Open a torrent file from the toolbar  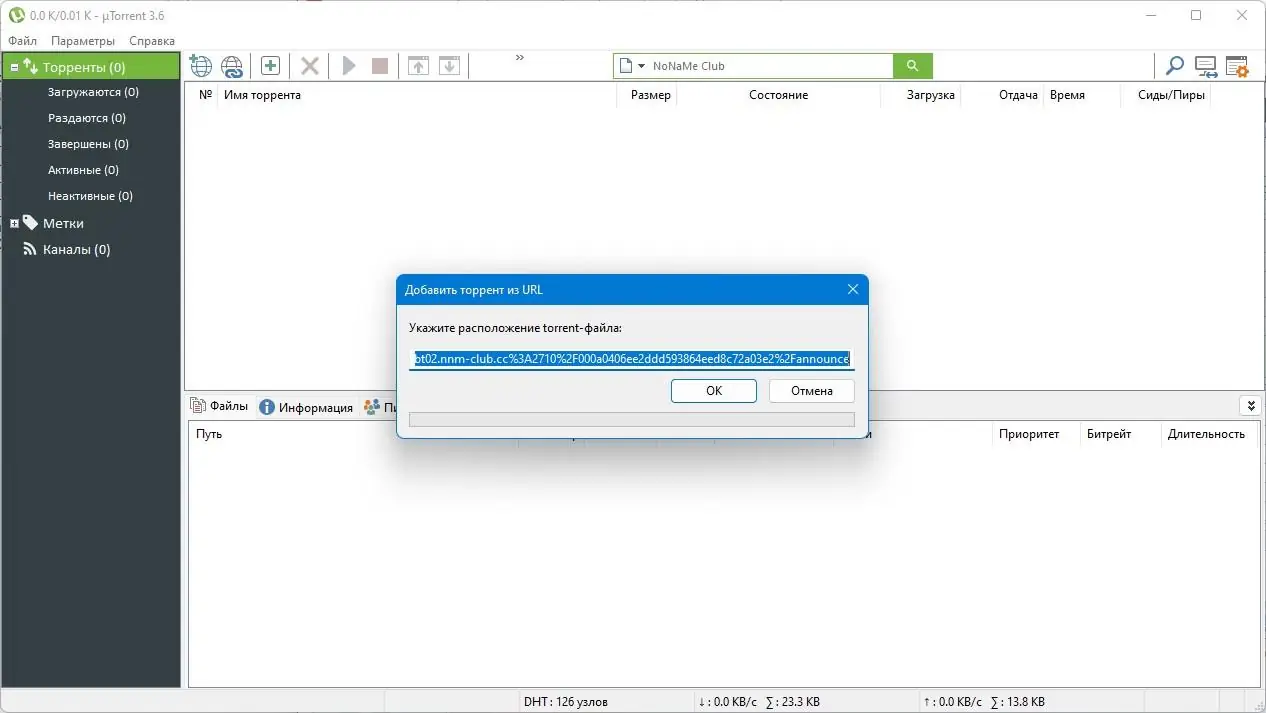[200, 65]
